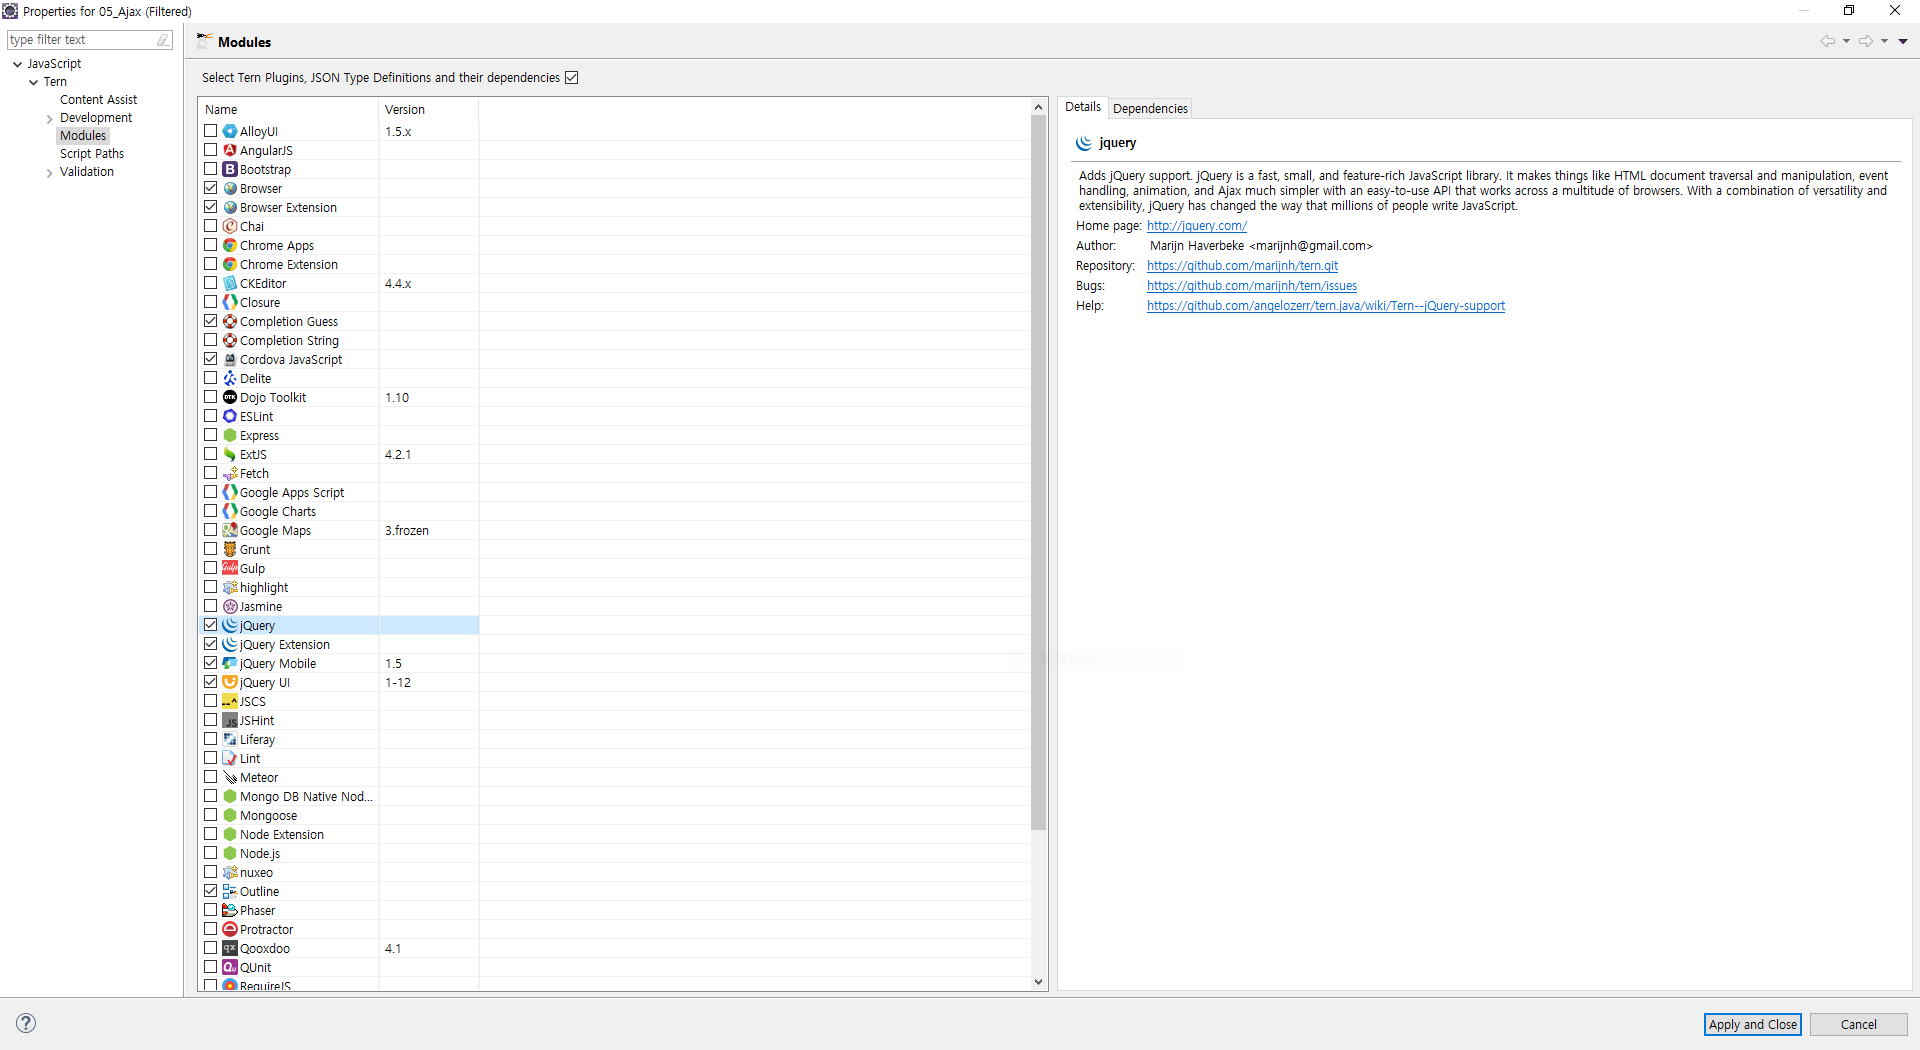Open the help question mark icon

click(27, 1023)
